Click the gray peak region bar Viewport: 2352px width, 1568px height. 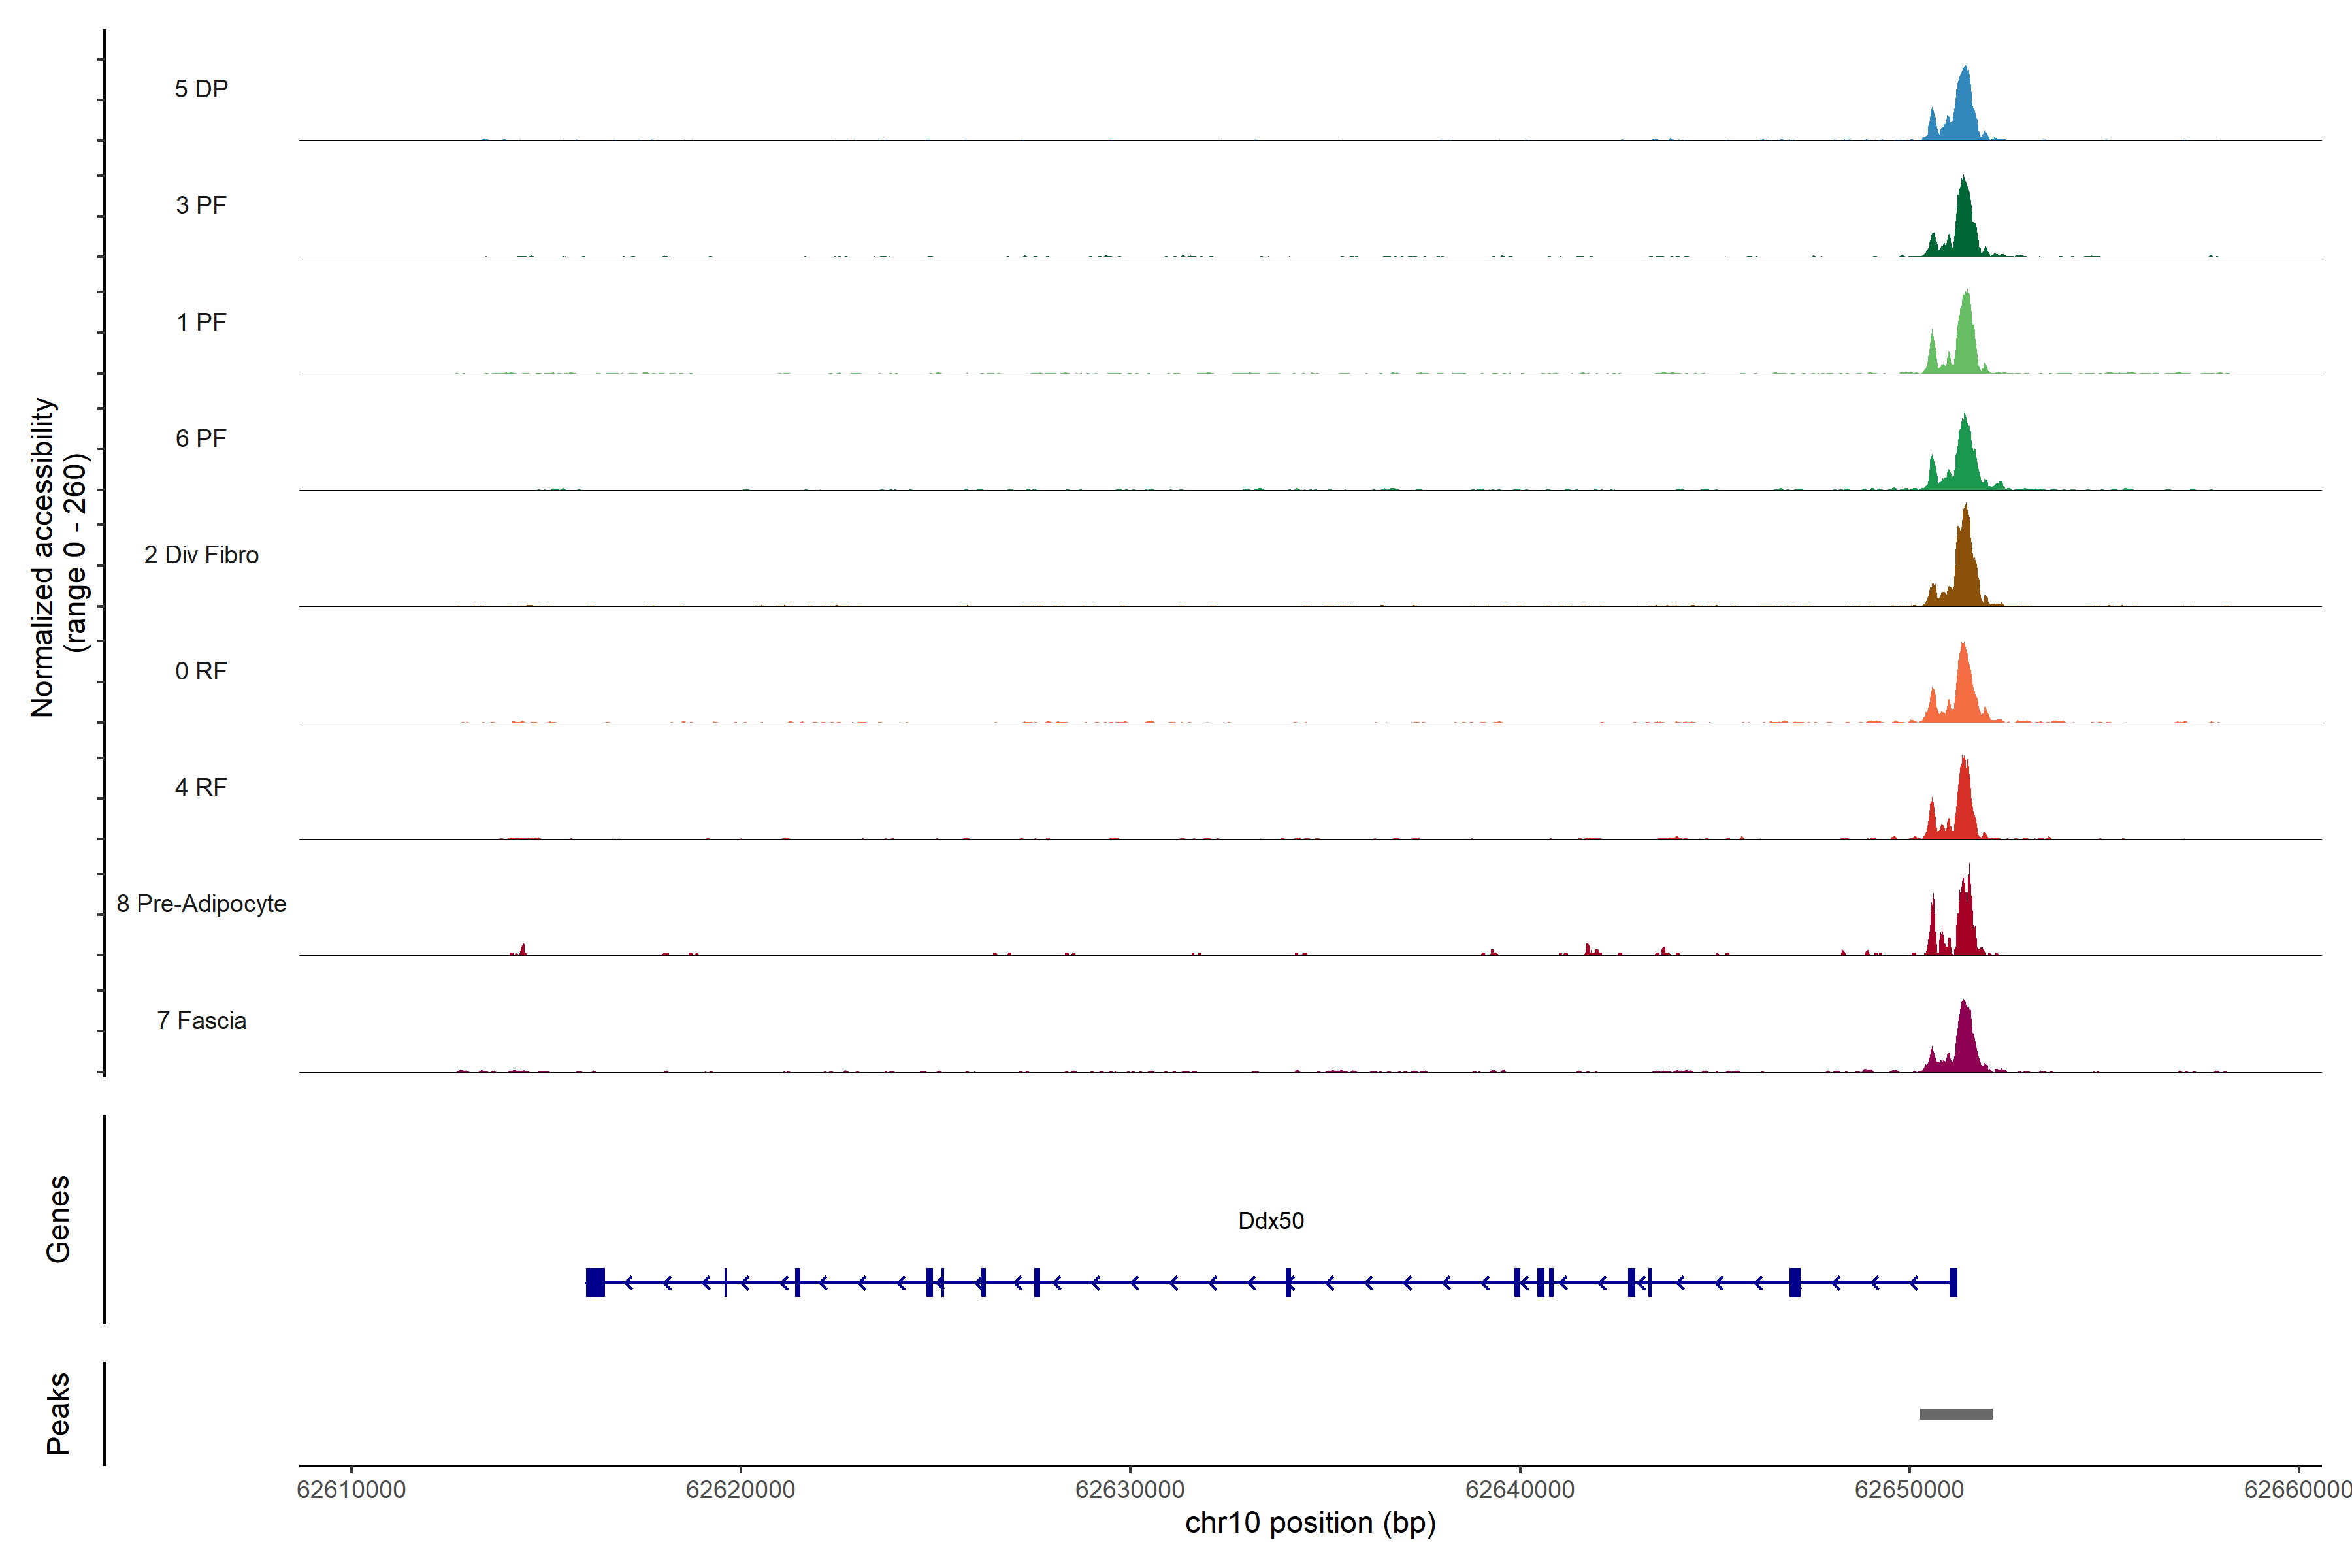pyautogui.click(x=1955, y=1414)
